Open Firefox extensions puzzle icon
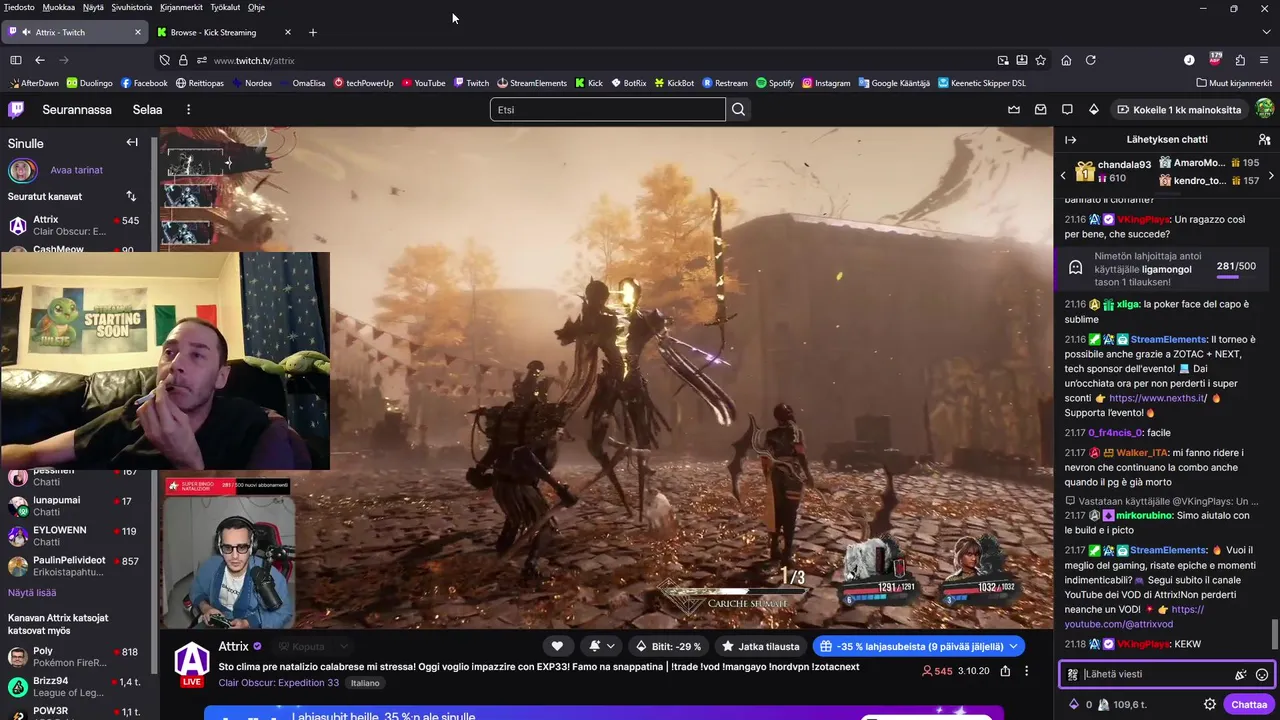This screenshot has height=720, width=1280. click(x=1240, y=60)
